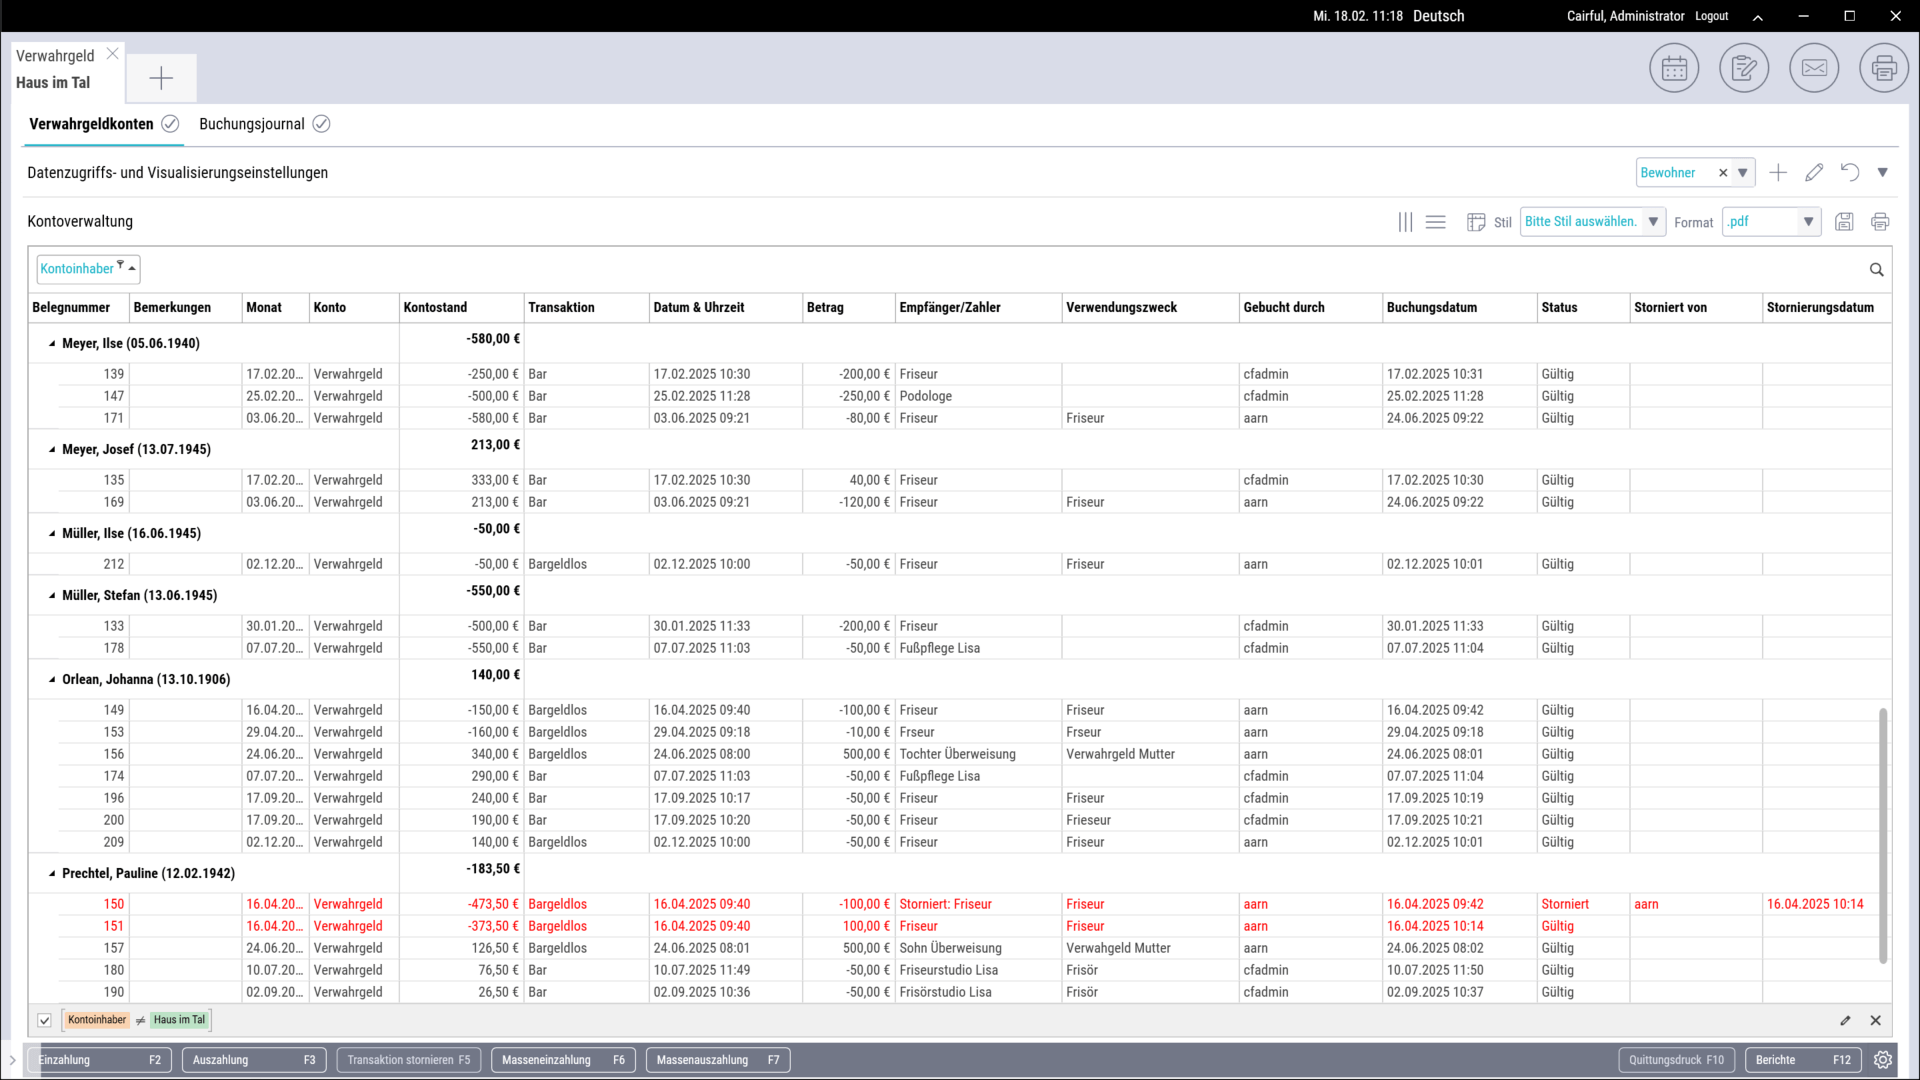Open the settings gear at bottom right
Image resolution: width=1920 pixels, height=1080 pixels.
click(x=1883, y=1060)
